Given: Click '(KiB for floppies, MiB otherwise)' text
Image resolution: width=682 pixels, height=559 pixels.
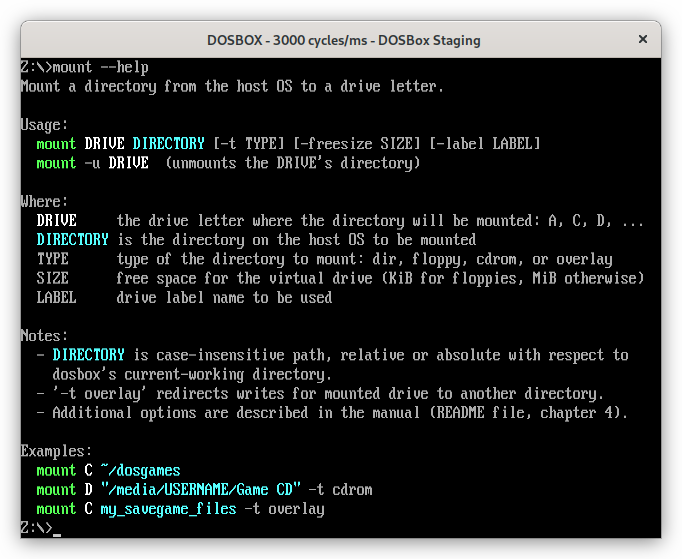Looking at the screenshot, I should click(512, 278).
